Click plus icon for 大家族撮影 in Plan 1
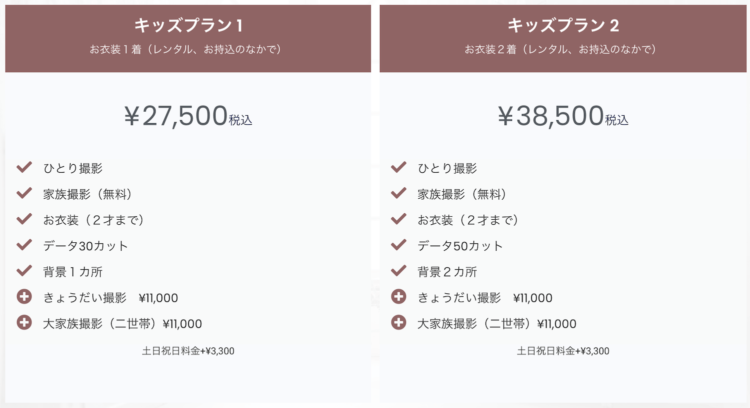This screenshot has height=408, width=750. point(24,322)
